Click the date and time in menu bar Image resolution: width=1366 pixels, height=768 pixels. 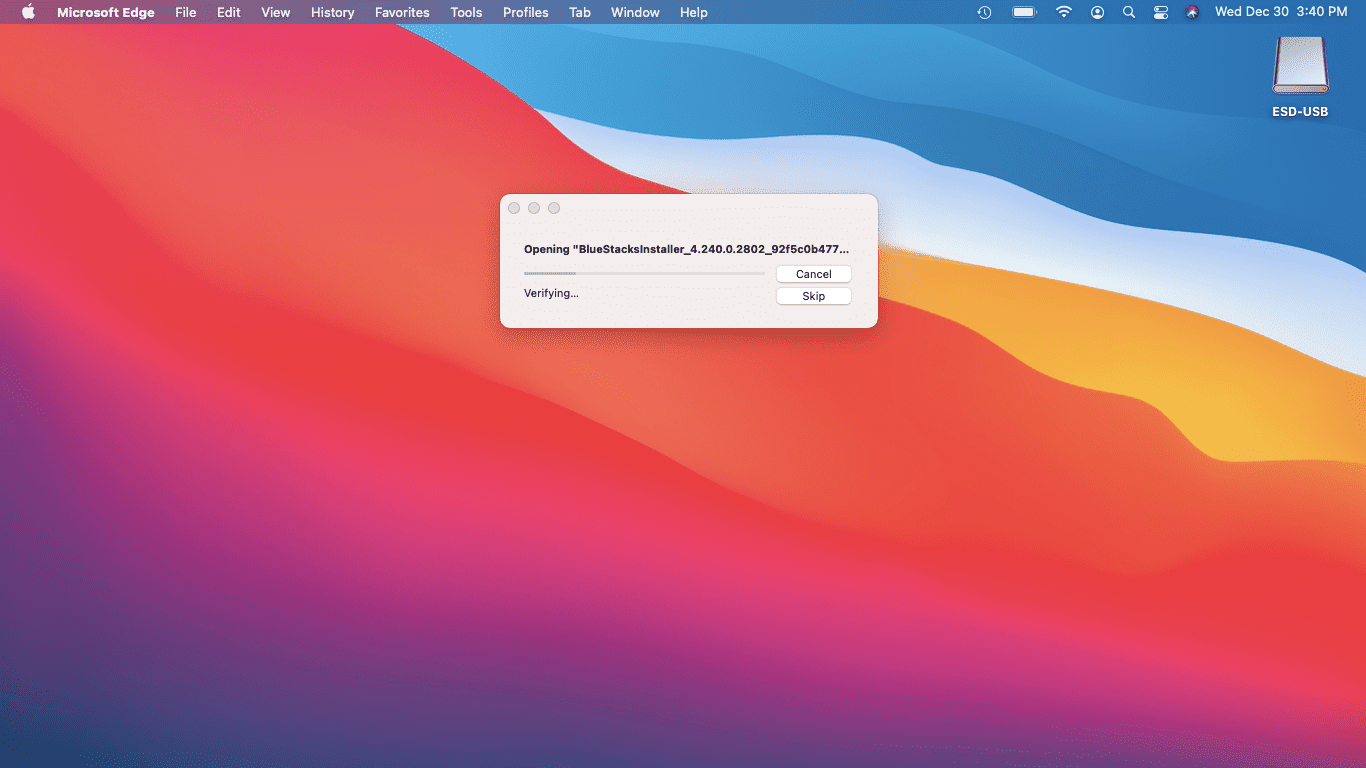tap(1281, 12)
